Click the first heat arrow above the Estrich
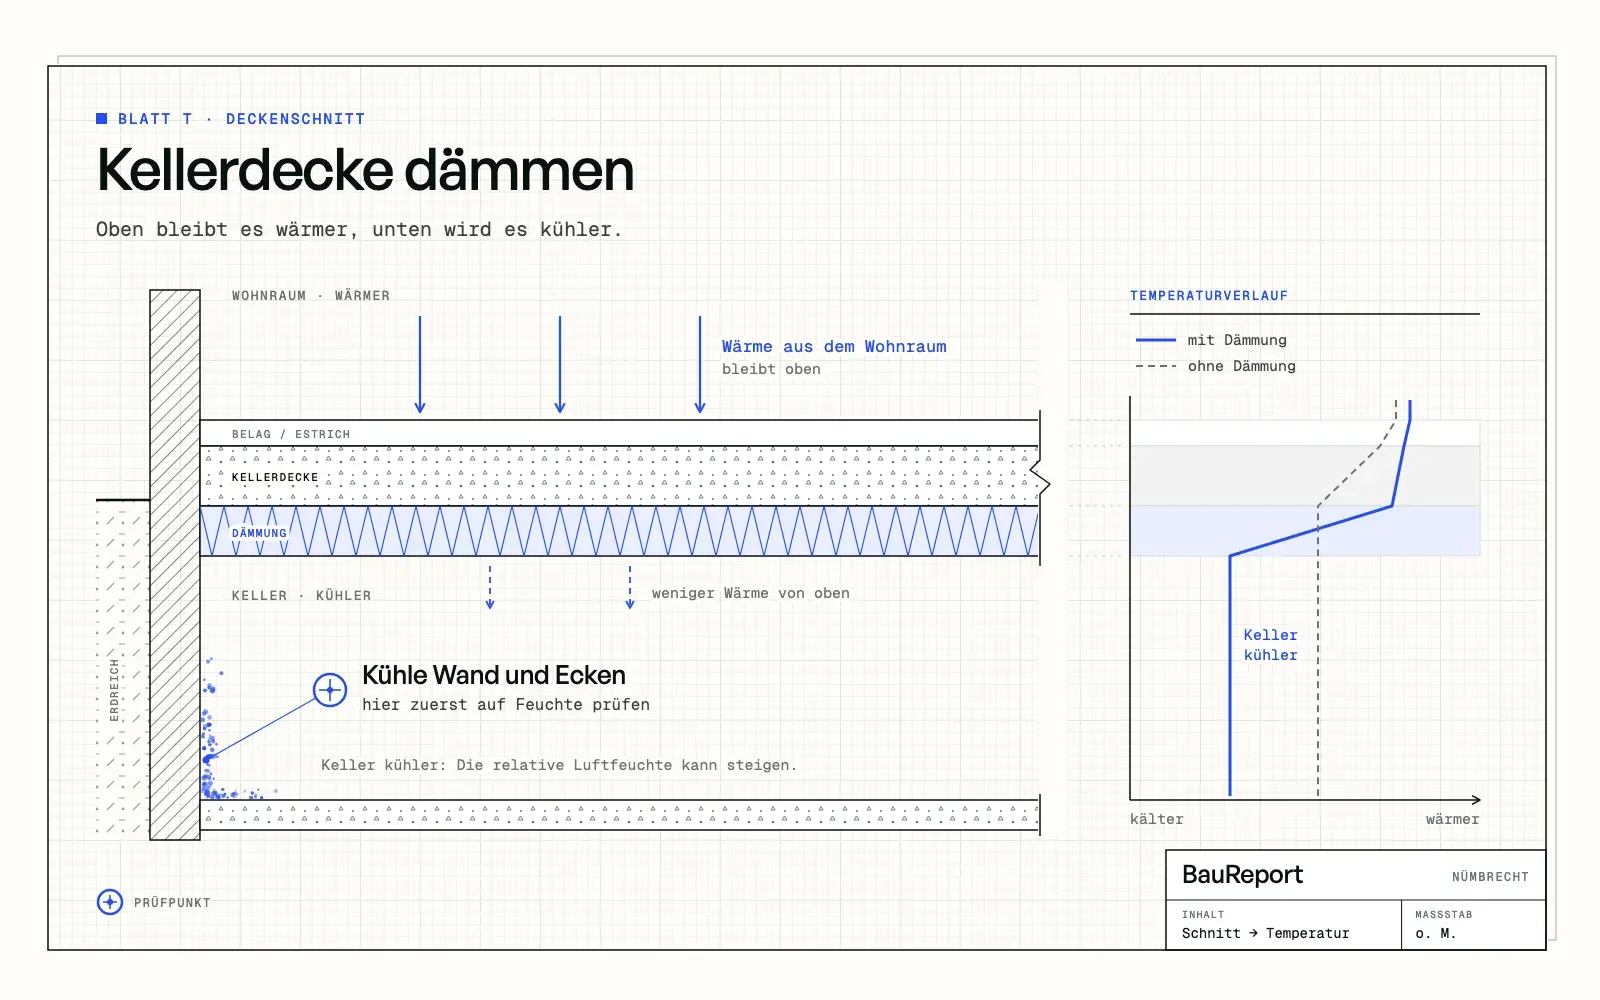1600x1000 pixels. [420, 365]
